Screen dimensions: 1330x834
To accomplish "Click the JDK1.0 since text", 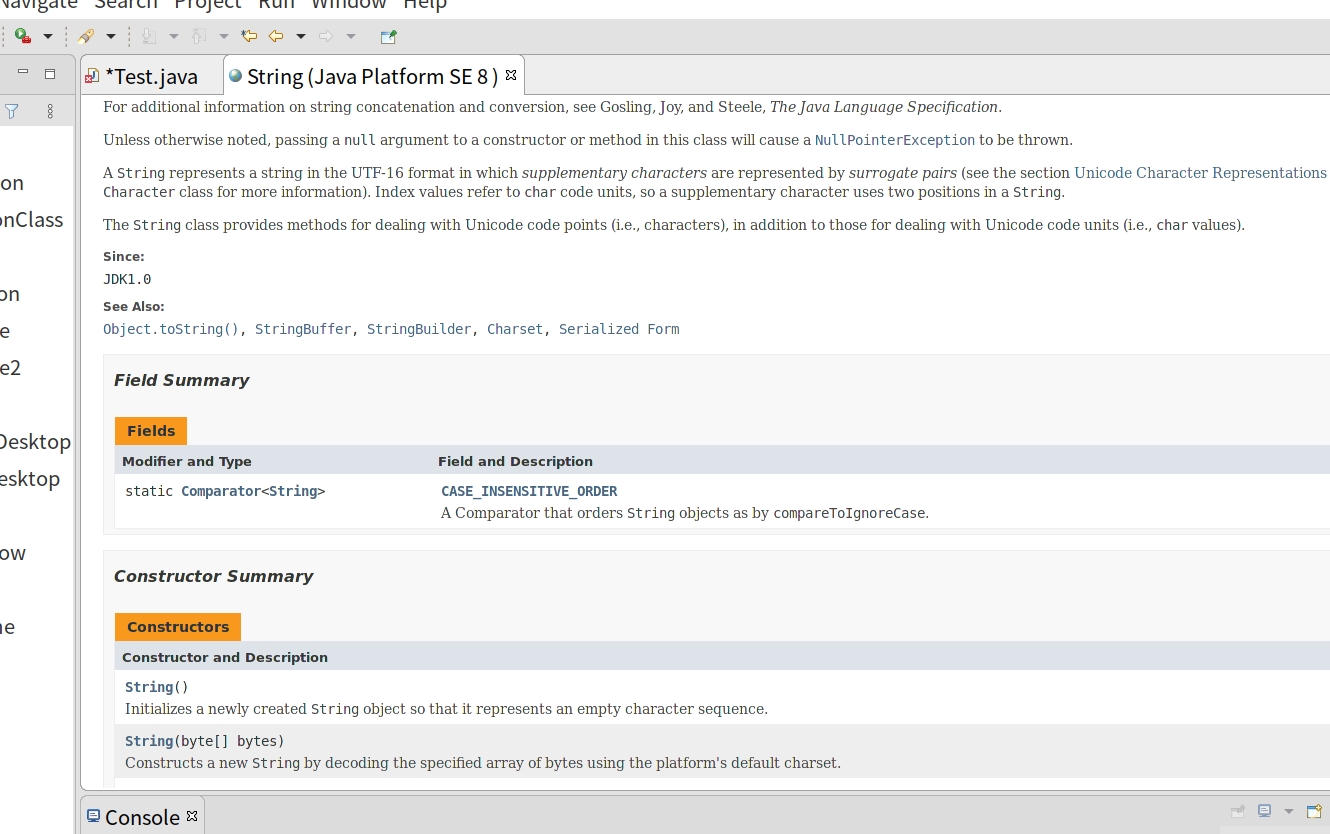I will coord(127,279).
